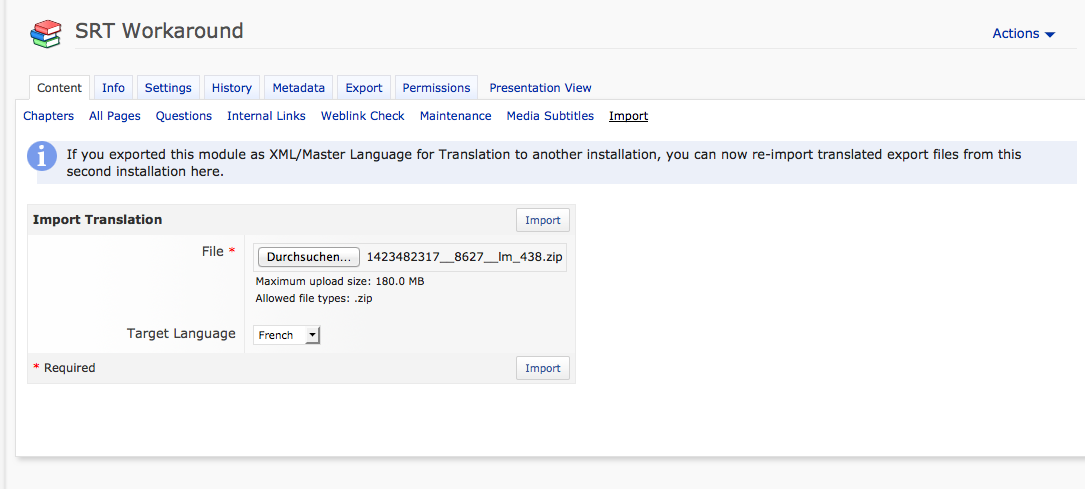Image resolution: width=1085 pixels, height=489 pixels.
Task: Go to the Settings tab
Action: pos(168,88)
